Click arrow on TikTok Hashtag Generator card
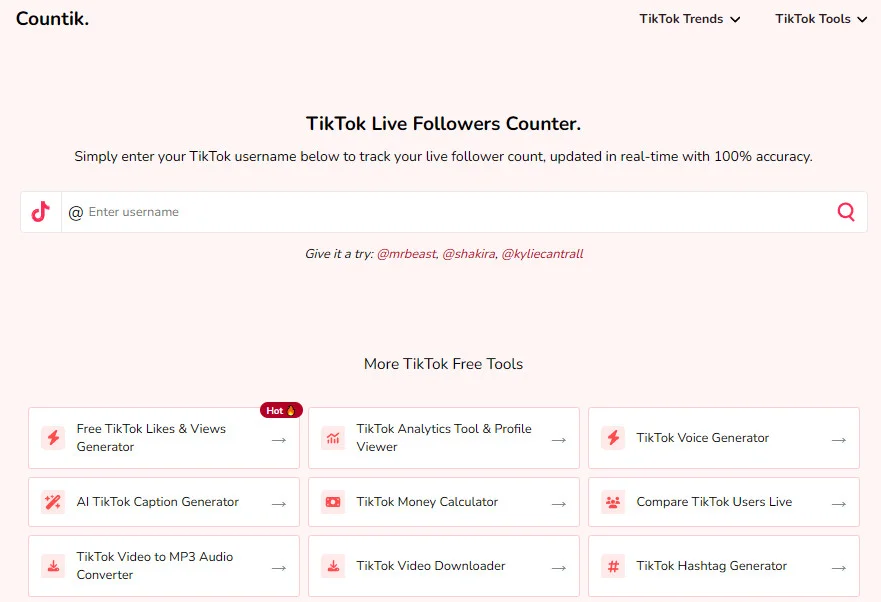This screenshot has height=602, width=881. tap(839, 568)
